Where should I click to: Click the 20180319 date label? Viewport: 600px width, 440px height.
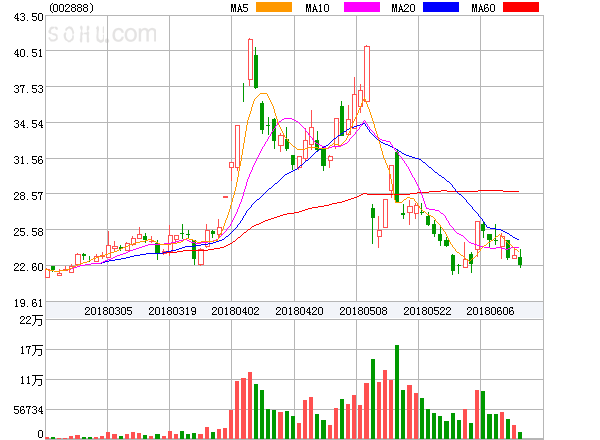point(172,311)
